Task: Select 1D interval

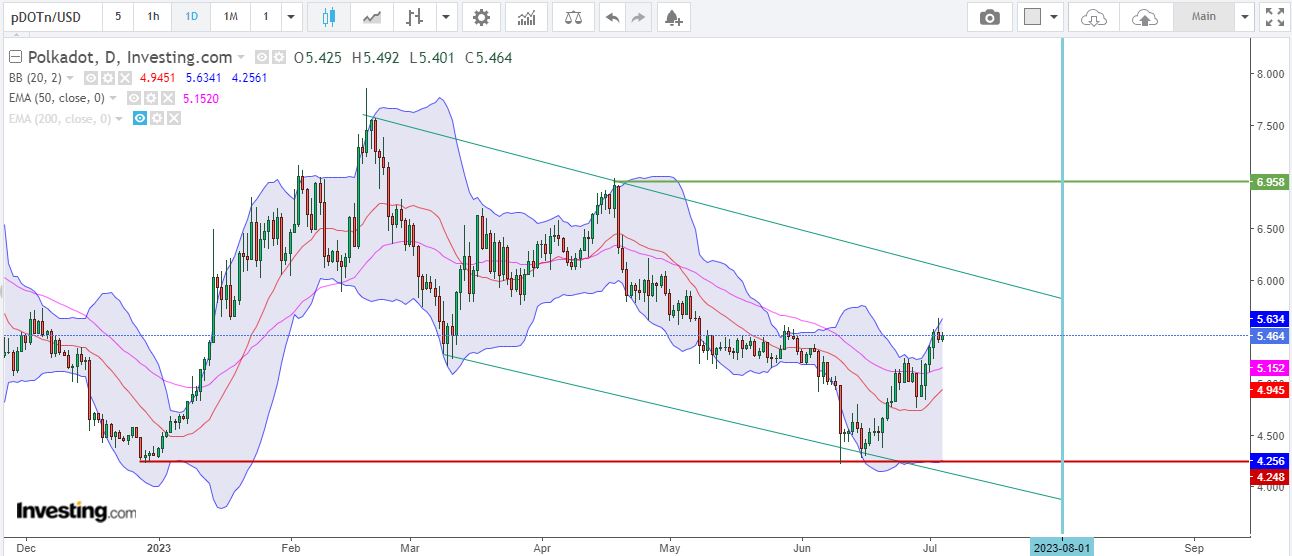Action: (x=191, y=17)
